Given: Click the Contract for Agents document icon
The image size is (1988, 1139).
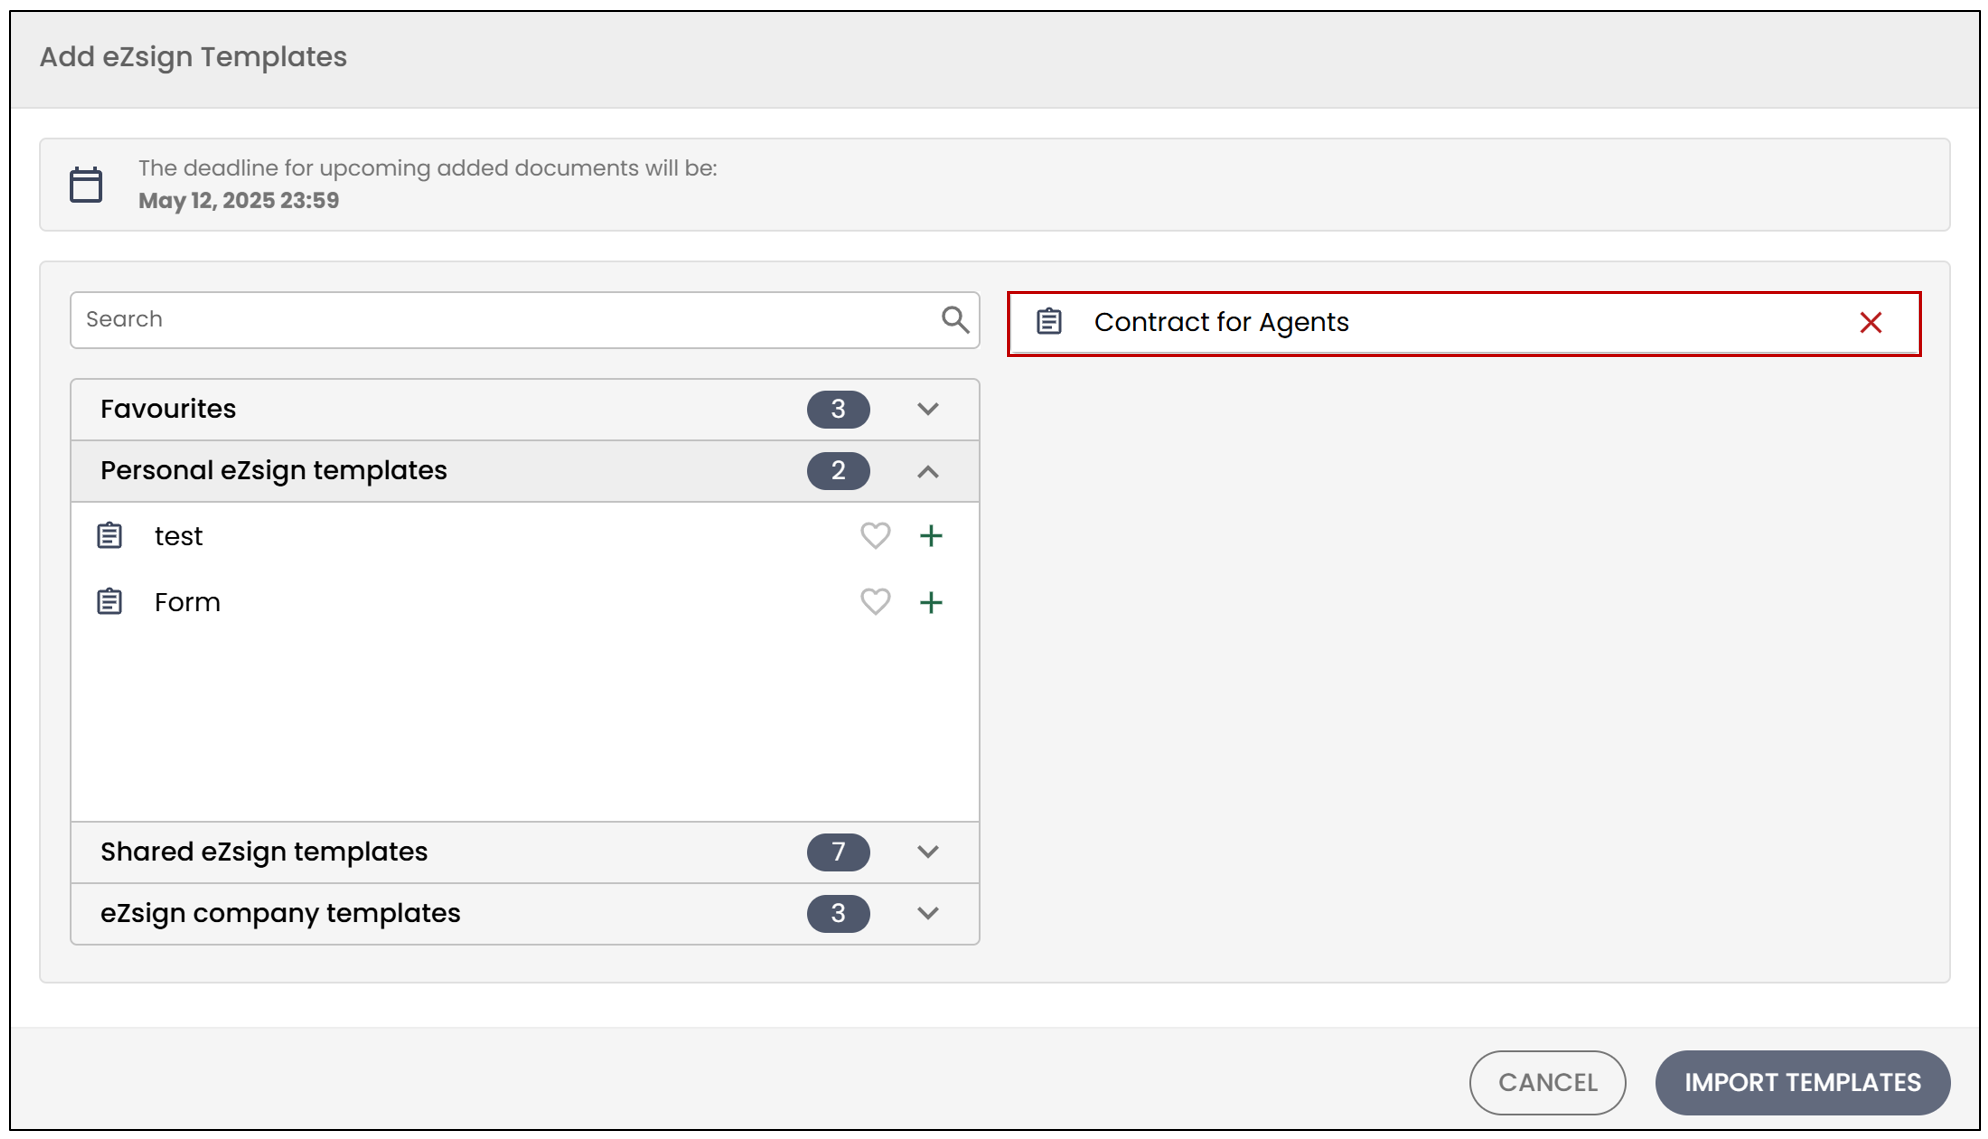Looking at the screenshot, I should (x=1049, y=322).
